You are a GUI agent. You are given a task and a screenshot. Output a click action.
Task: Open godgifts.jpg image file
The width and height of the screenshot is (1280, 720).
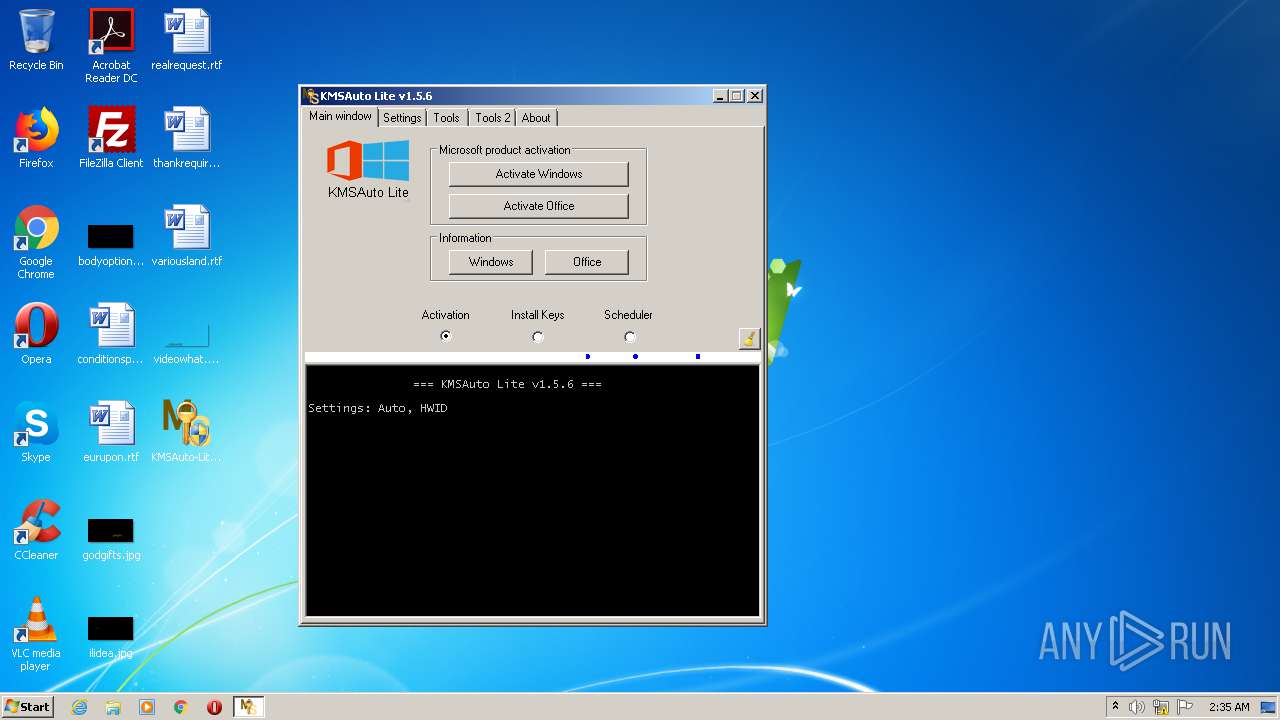point(111,538)
